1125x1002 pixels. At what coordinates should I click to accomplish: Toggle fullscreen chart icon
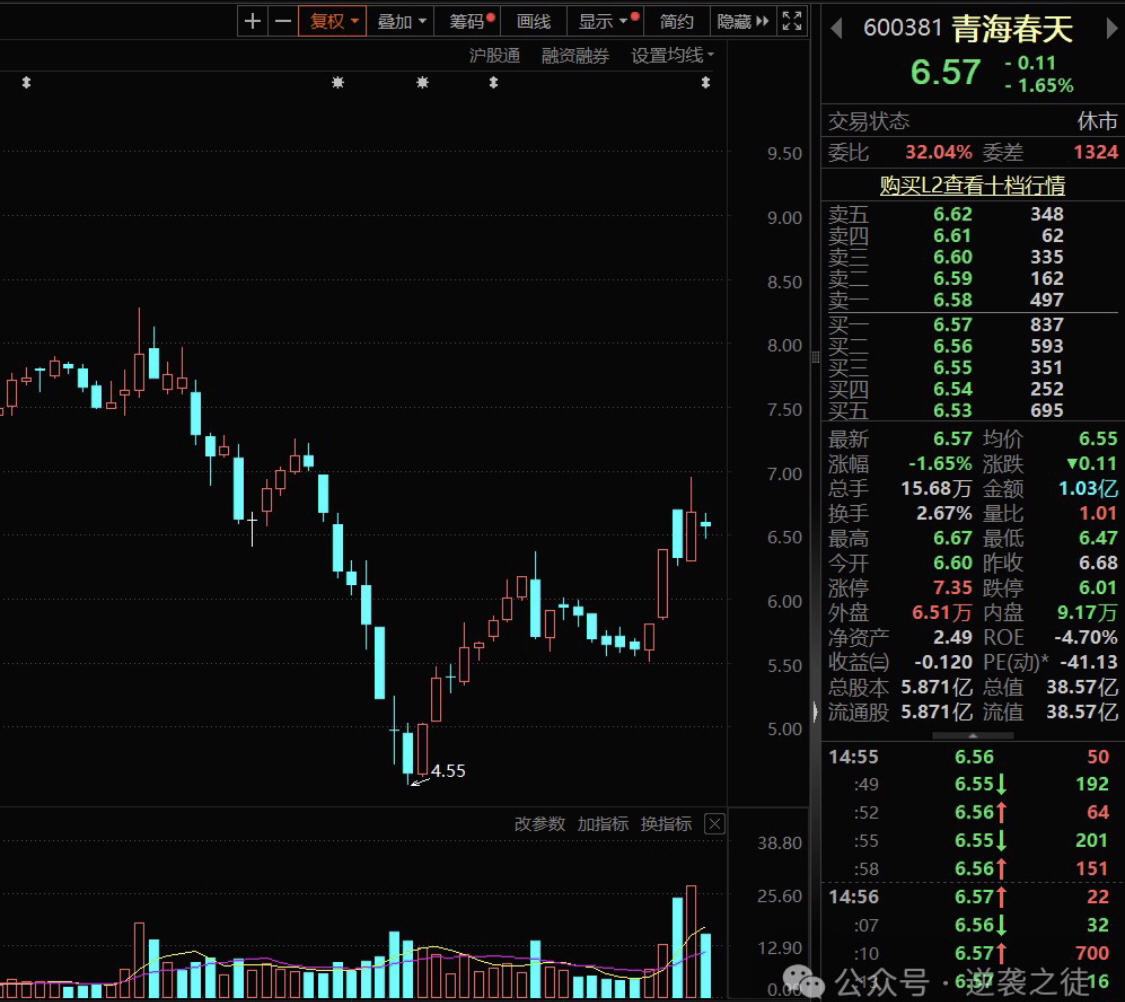pyautogui.click(x=792, y=22)
